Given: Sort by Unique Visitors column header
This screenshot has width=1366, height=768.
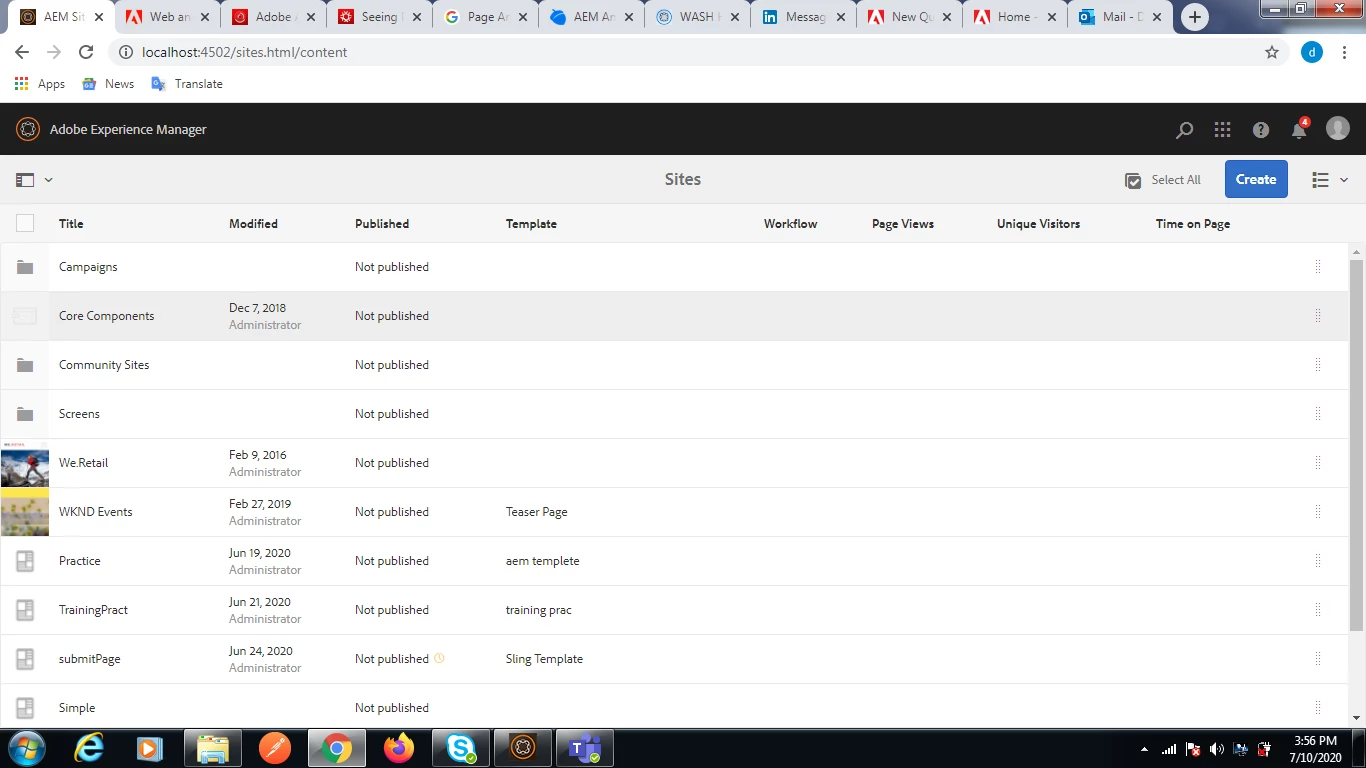Looking at the screenshot, I should [x=1038, y=224].
